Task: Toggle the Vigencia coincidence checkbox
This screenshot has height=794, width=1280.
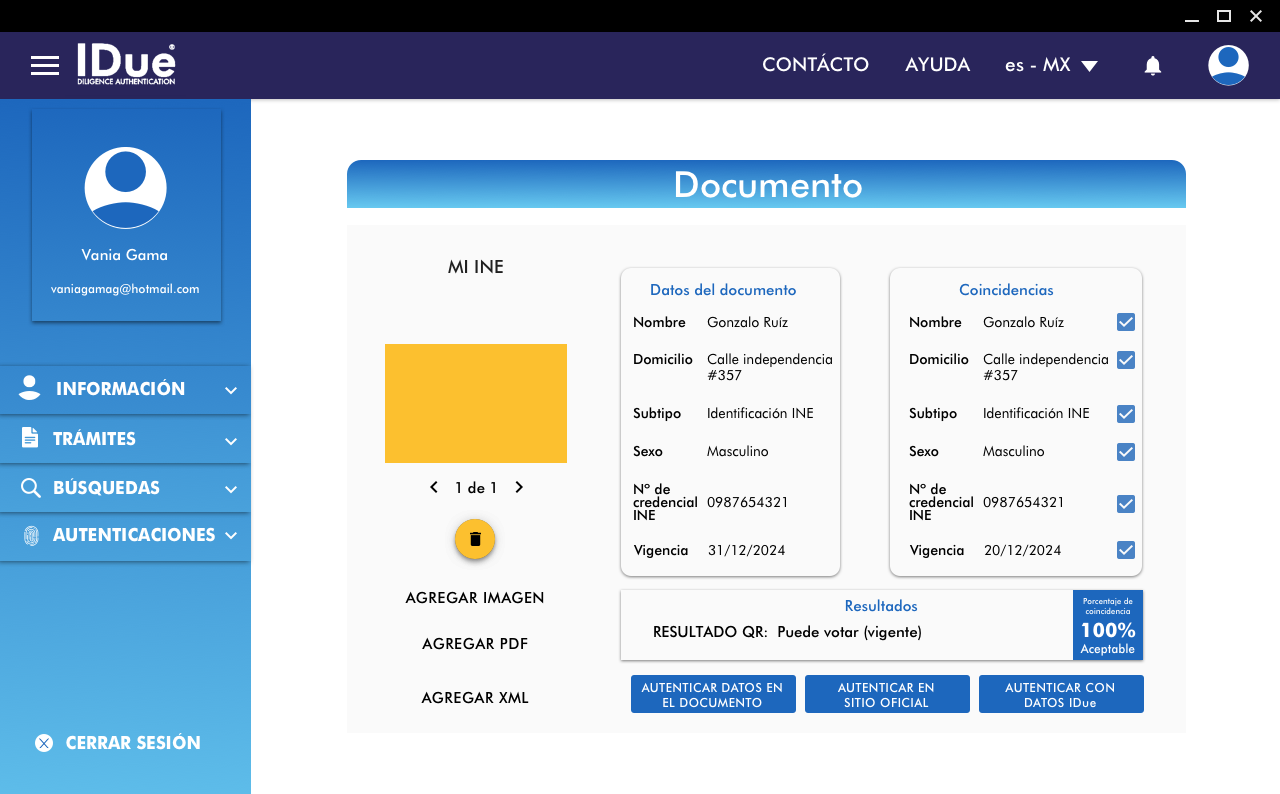Action: (1126, 550)
